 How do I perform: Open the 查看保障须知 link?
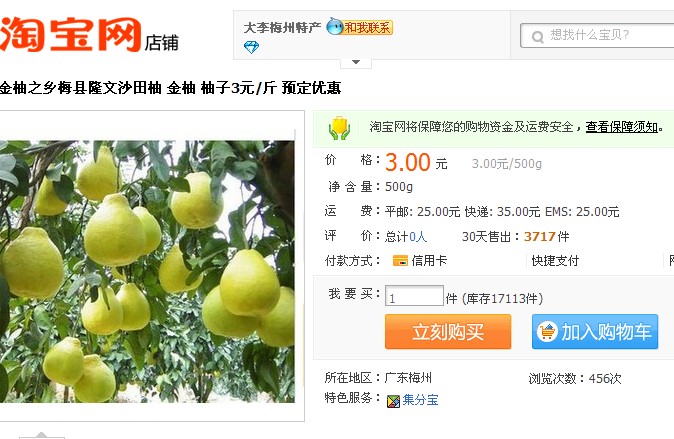(x=622, y=127)
